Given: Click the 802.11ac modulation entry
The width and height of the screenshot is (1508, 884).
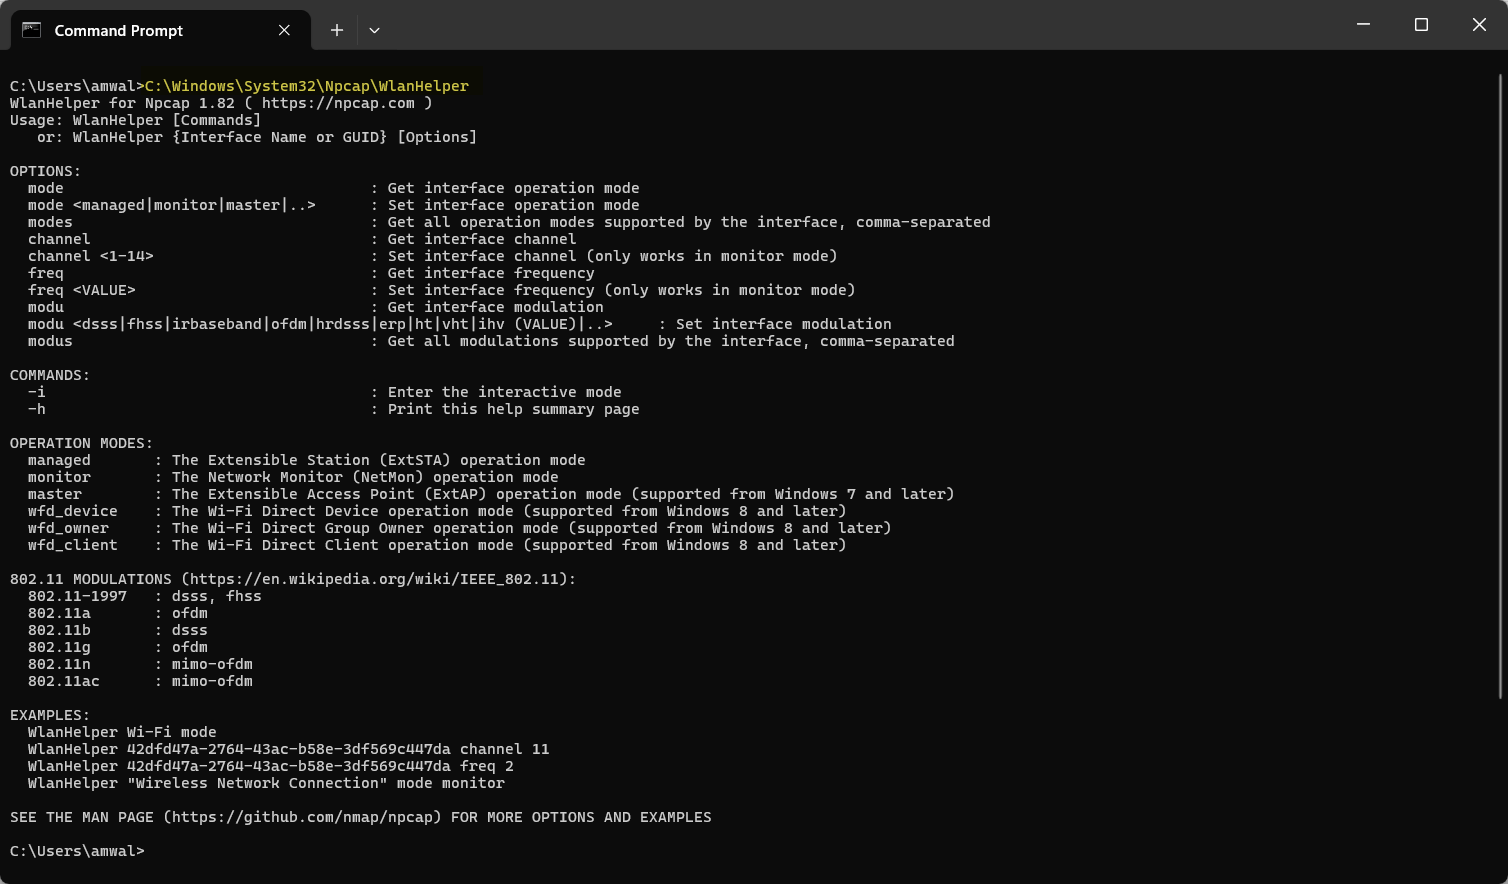Looking at the screenshot, I should tap(64, 680).
